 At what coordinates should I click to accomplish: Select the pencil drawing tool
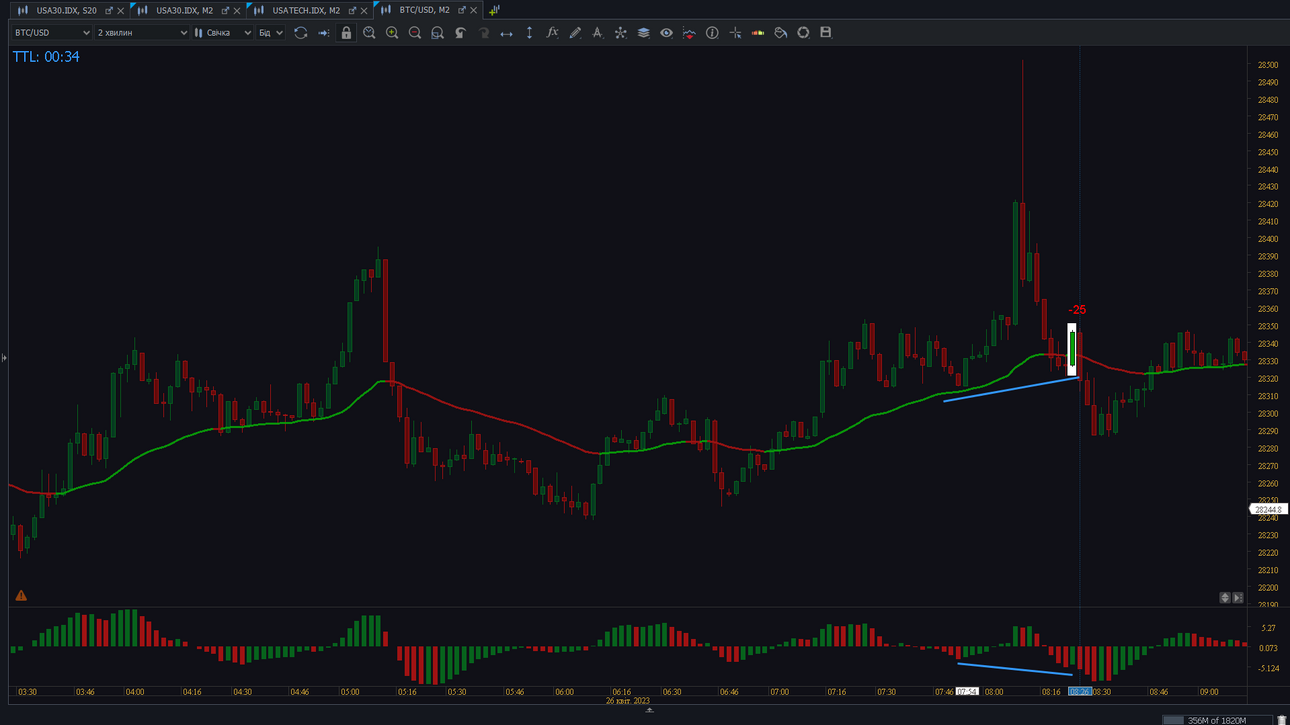click(575, 33)
